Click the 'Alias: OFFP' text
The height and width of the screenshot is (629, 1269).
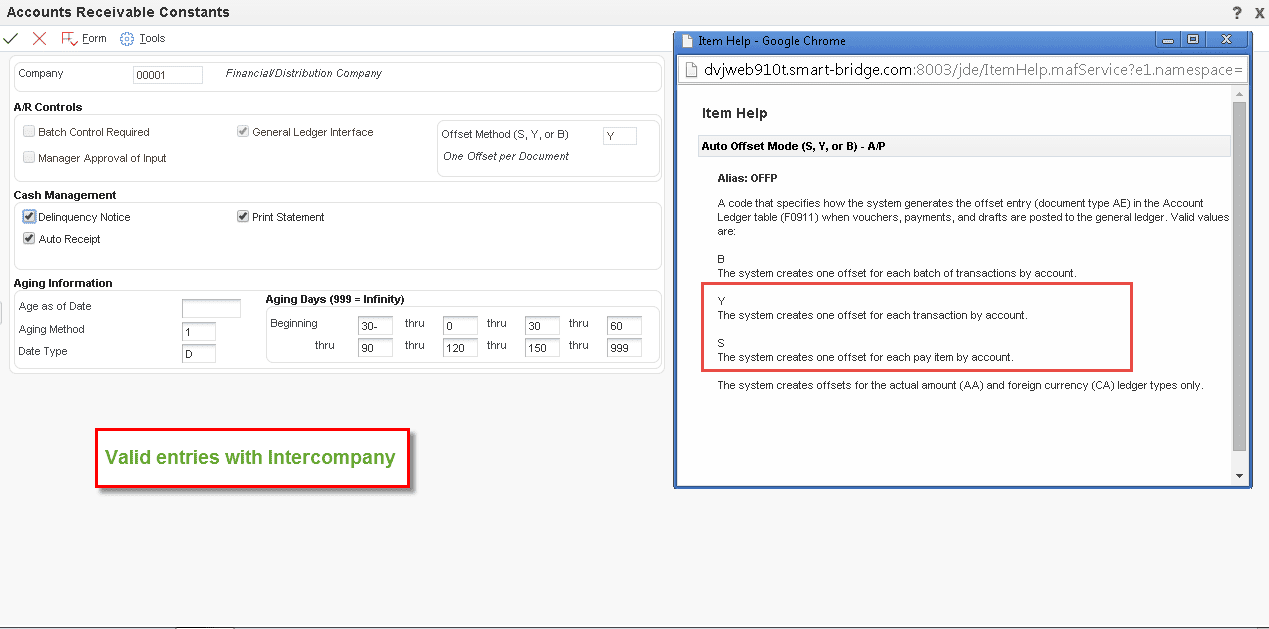tap(747, 178)
